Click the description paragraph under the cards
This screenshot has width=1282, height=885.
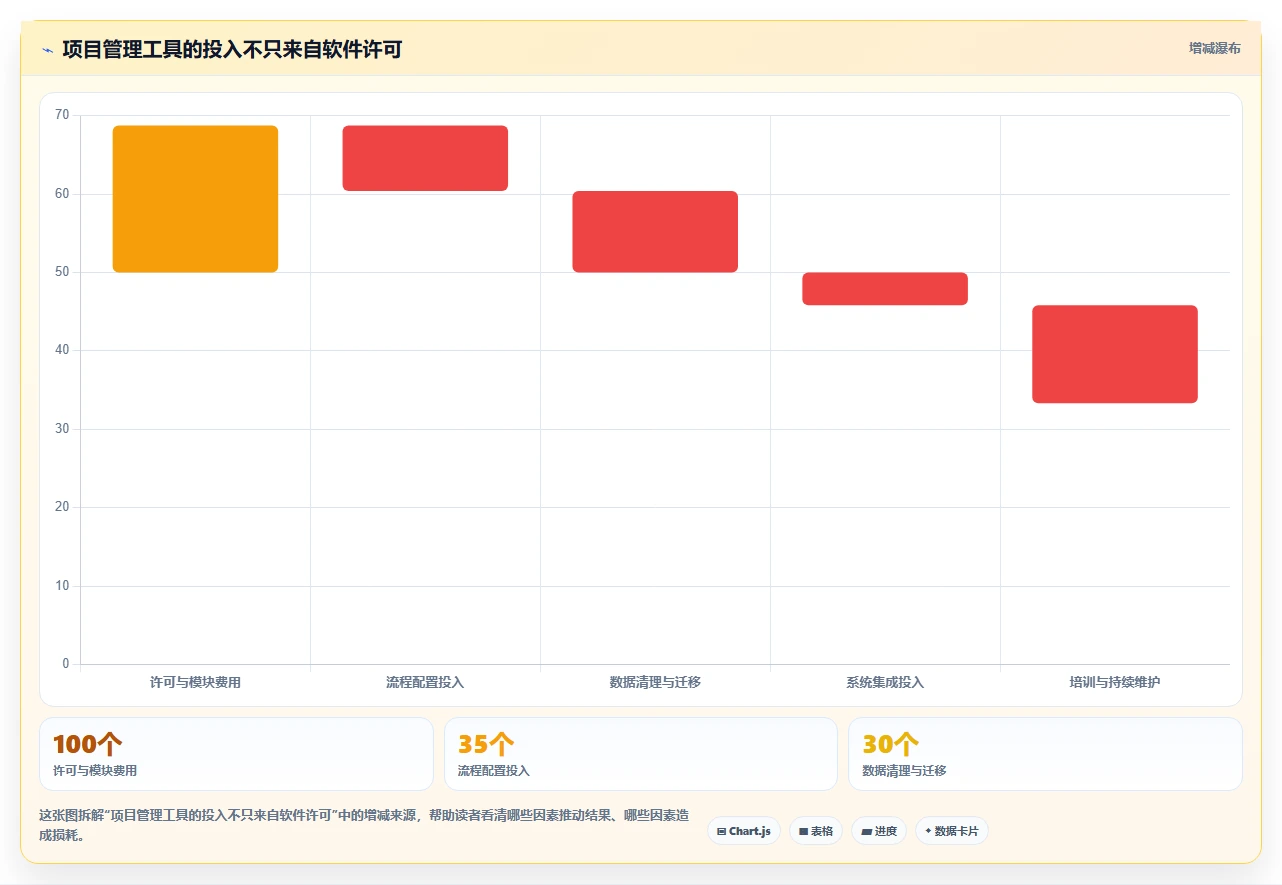tap(364, 825)
